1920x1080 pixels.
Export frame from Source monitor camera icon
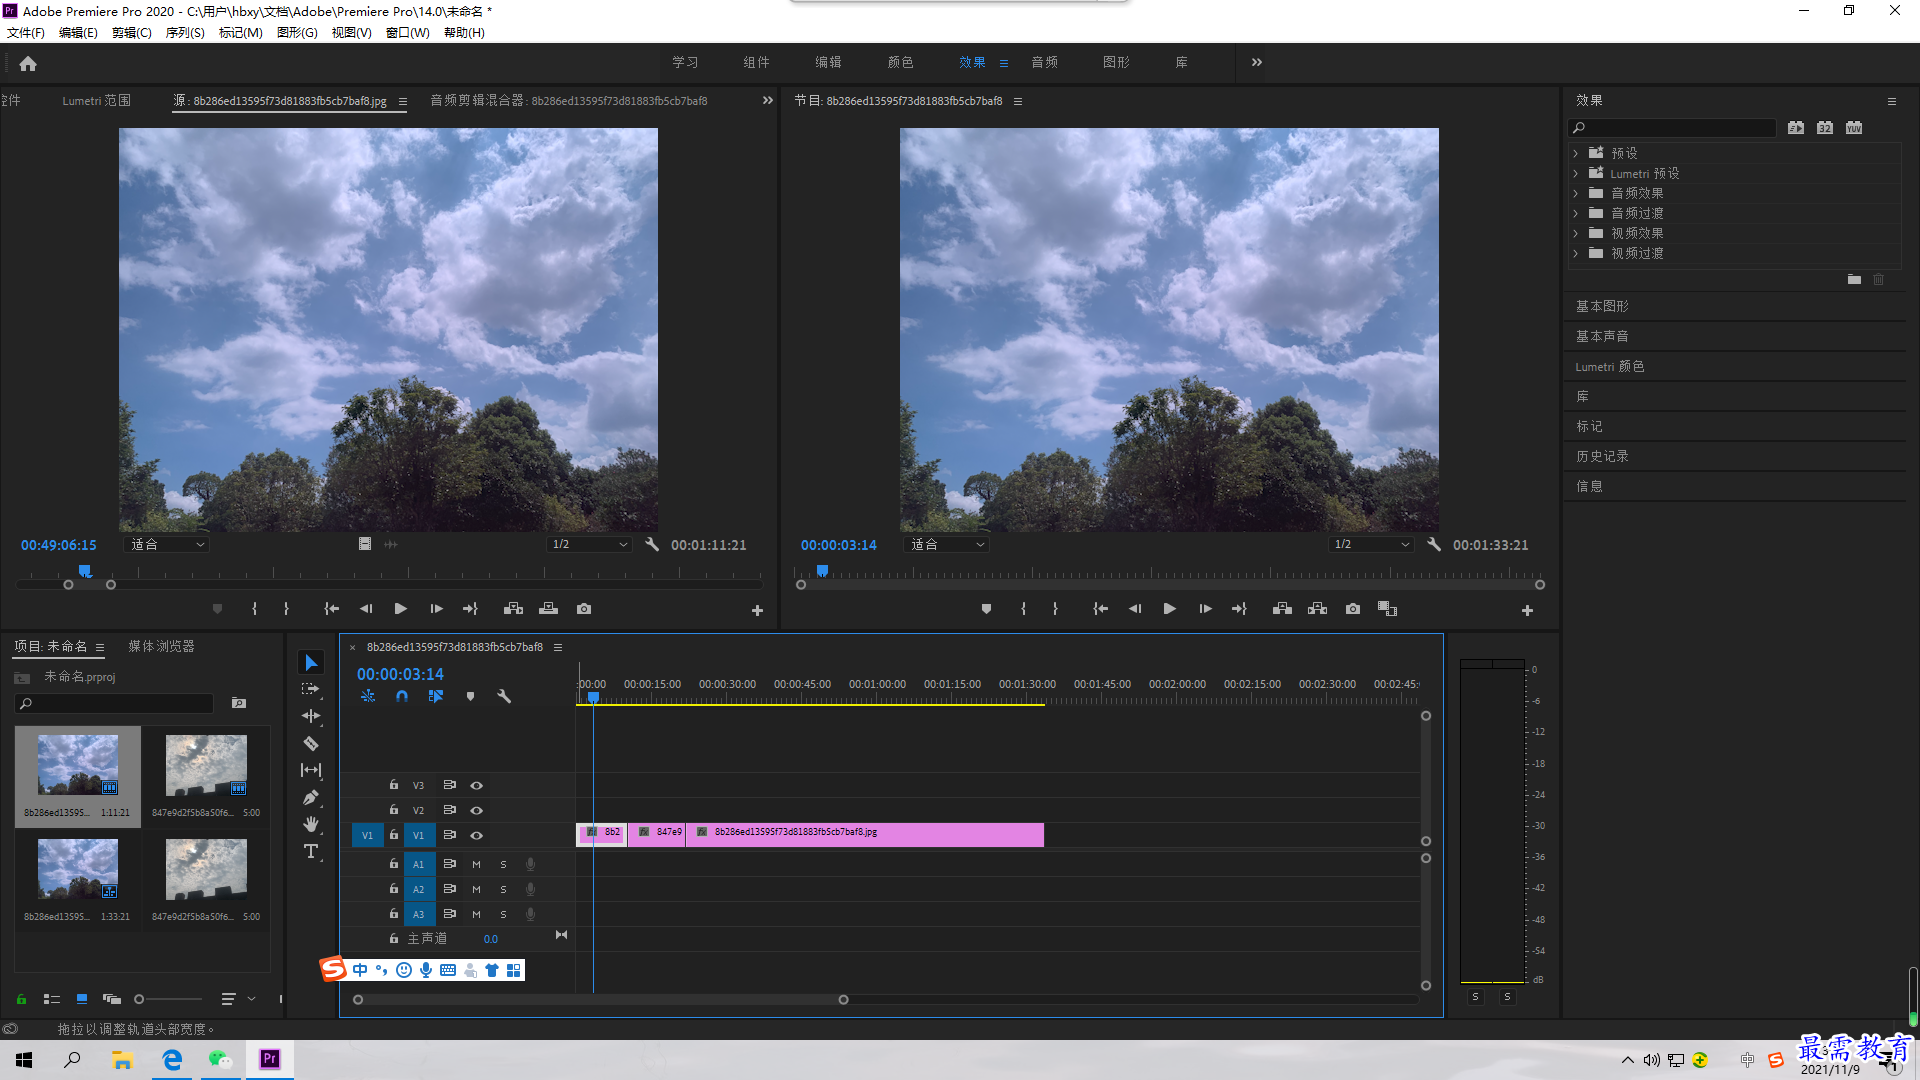[584, 608]
